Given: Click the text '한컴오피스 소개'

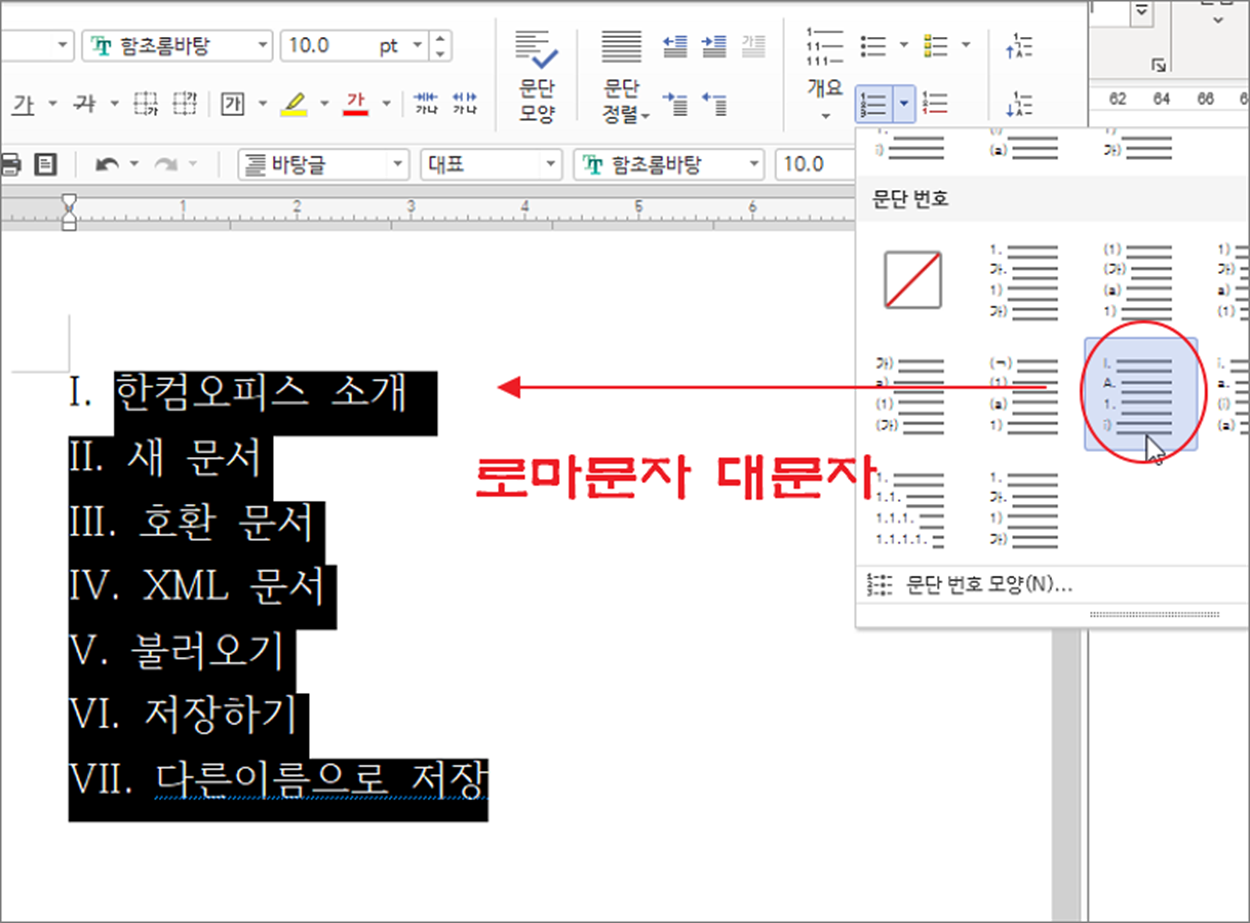Looking at the screenshot, I should point(262,392).
